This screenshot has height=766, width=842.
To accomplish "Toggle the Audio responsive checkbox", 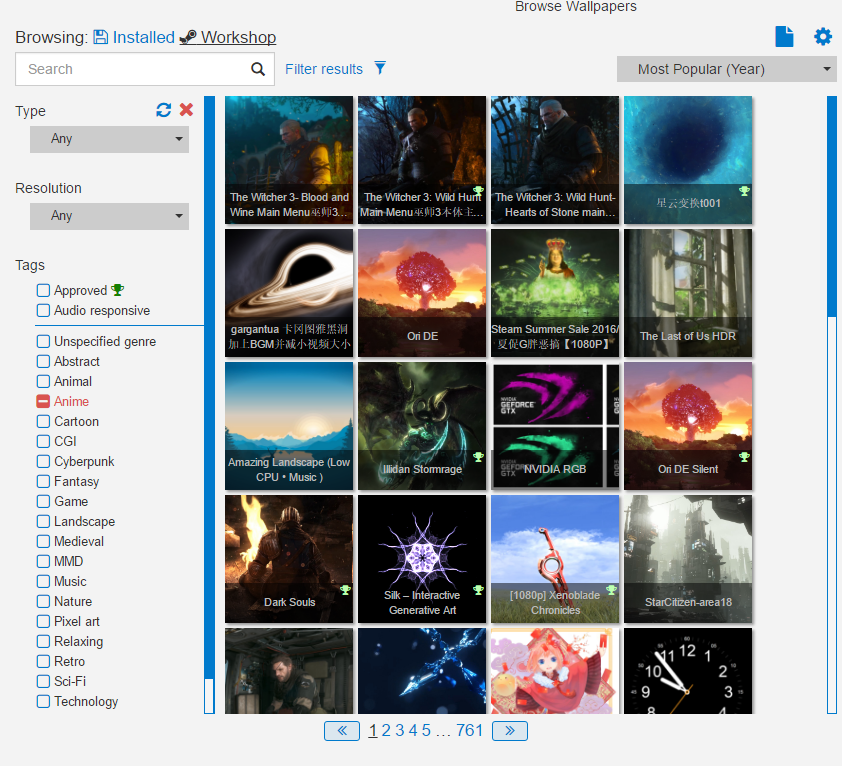I will [x=43, y=310].
